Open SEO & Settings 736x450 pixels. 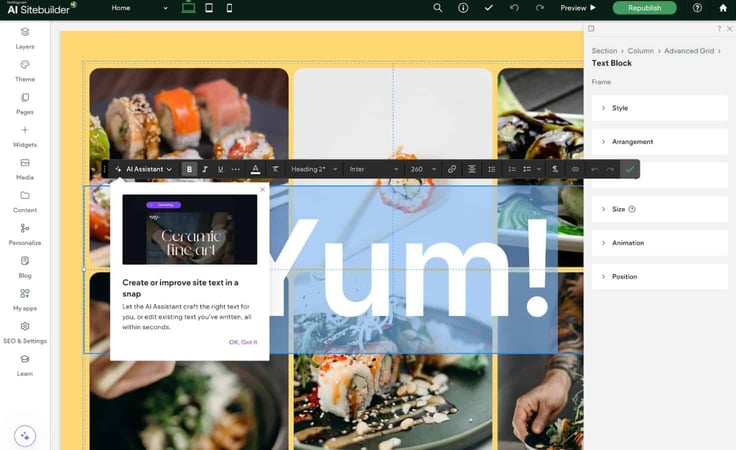tap(25, 333)
